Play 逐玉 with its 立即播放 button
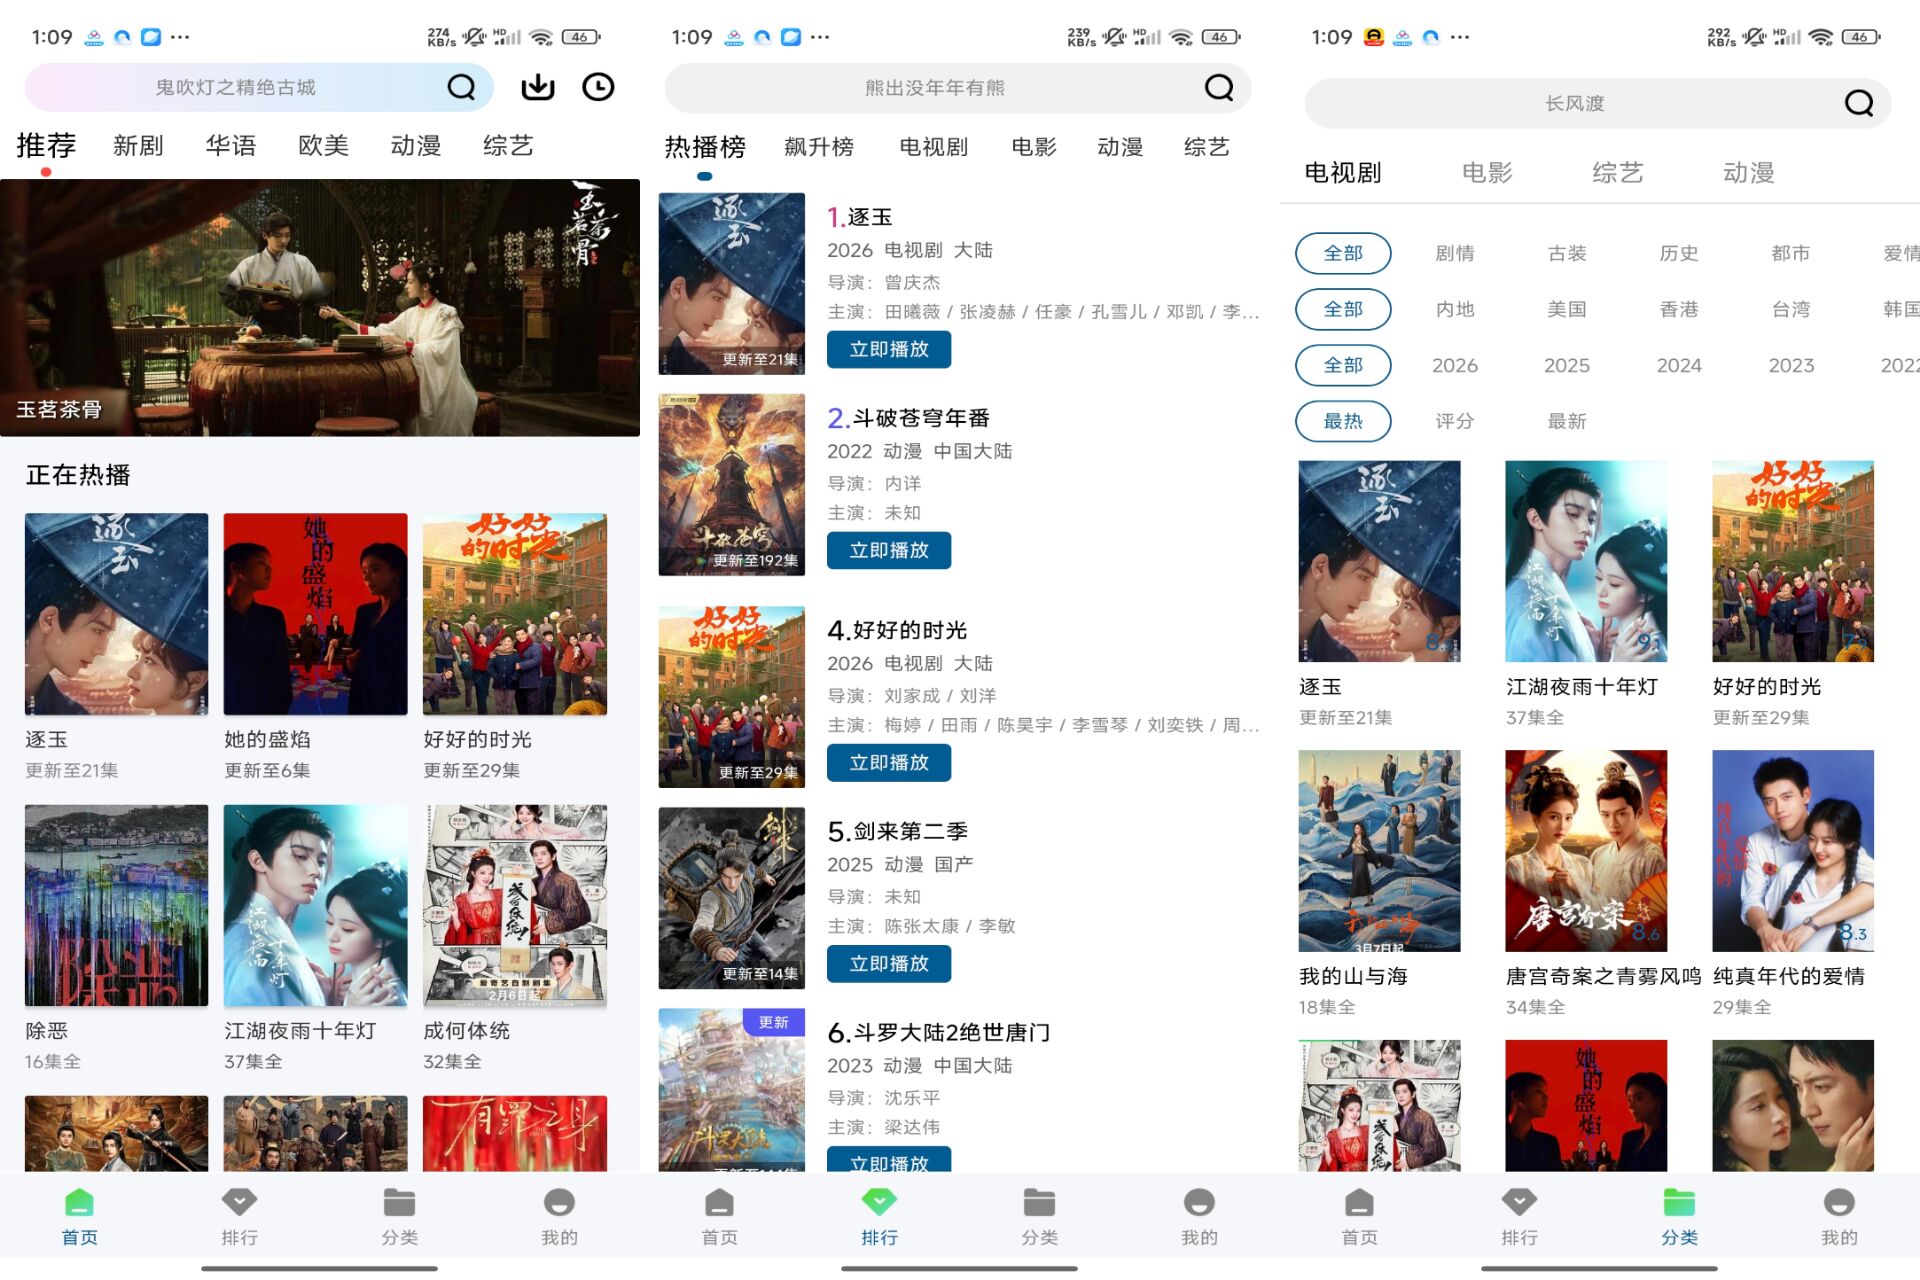Viewport: 1920px width, 1280px height. pyautogui.click(x=888, y=350)
